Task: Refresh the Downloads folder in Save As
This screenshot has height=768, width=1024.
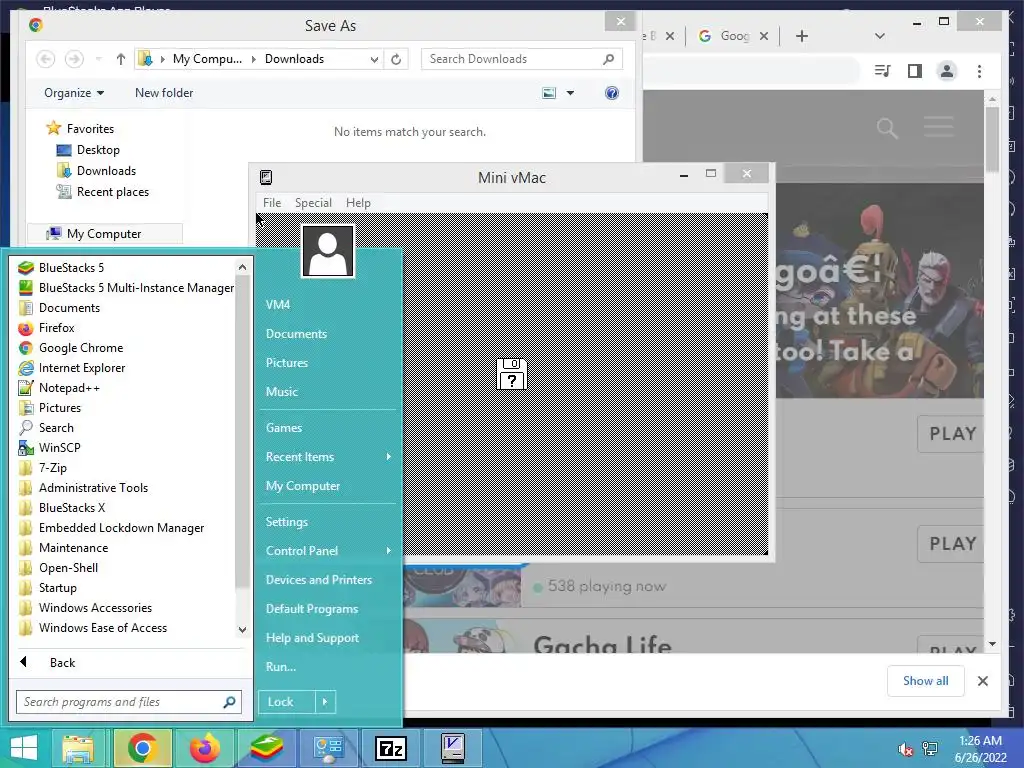Action: pos(396,59)
